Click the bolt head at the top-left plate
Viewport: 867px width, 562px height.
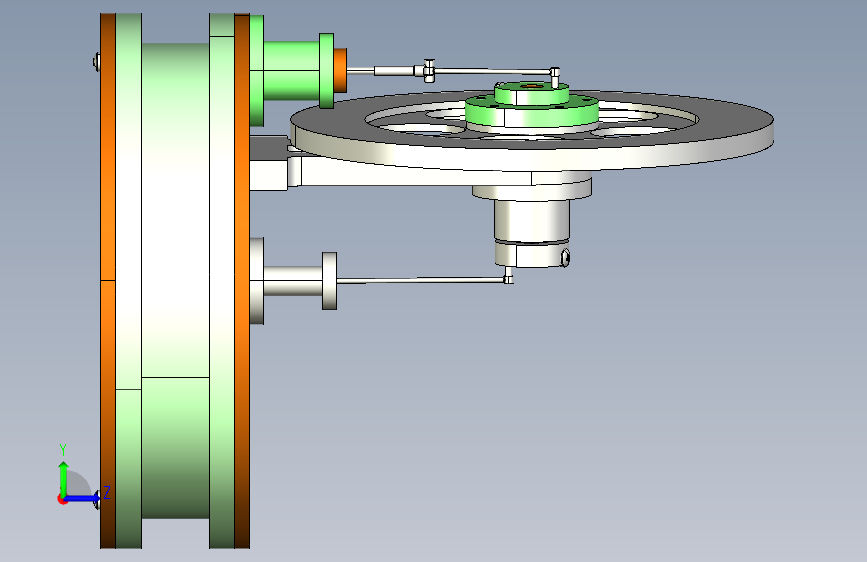pos(97,62)
